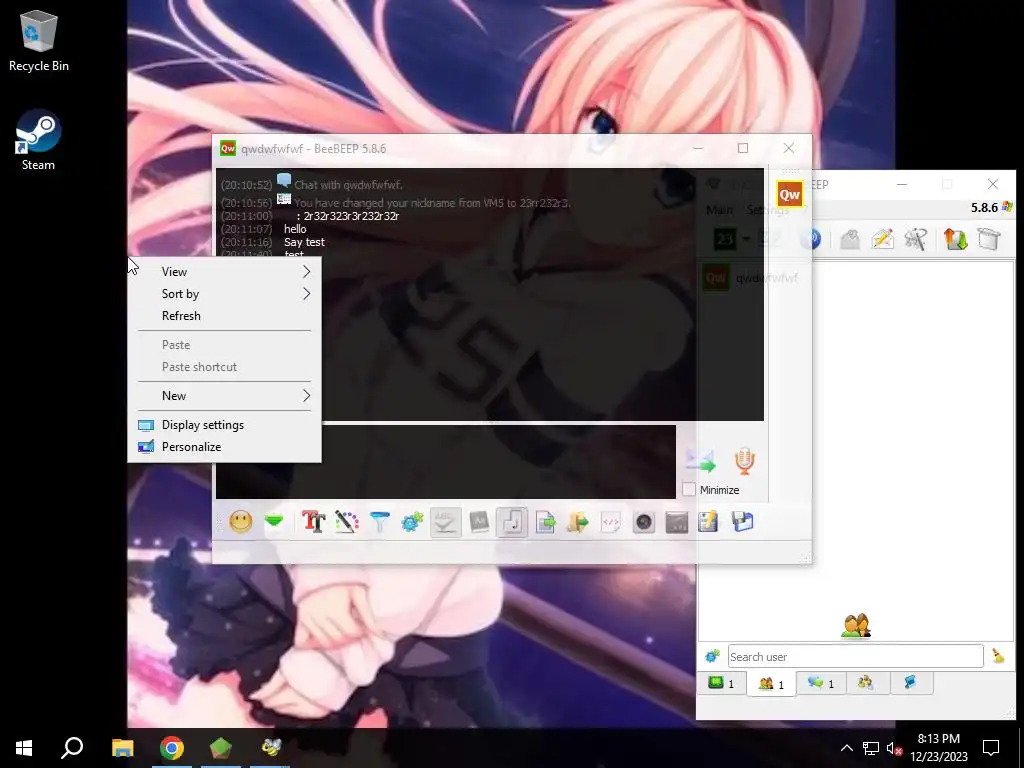Screen dimensions: 1024x768
Task: Click the 'Say test' chat message
Action: tap(304, 242)
